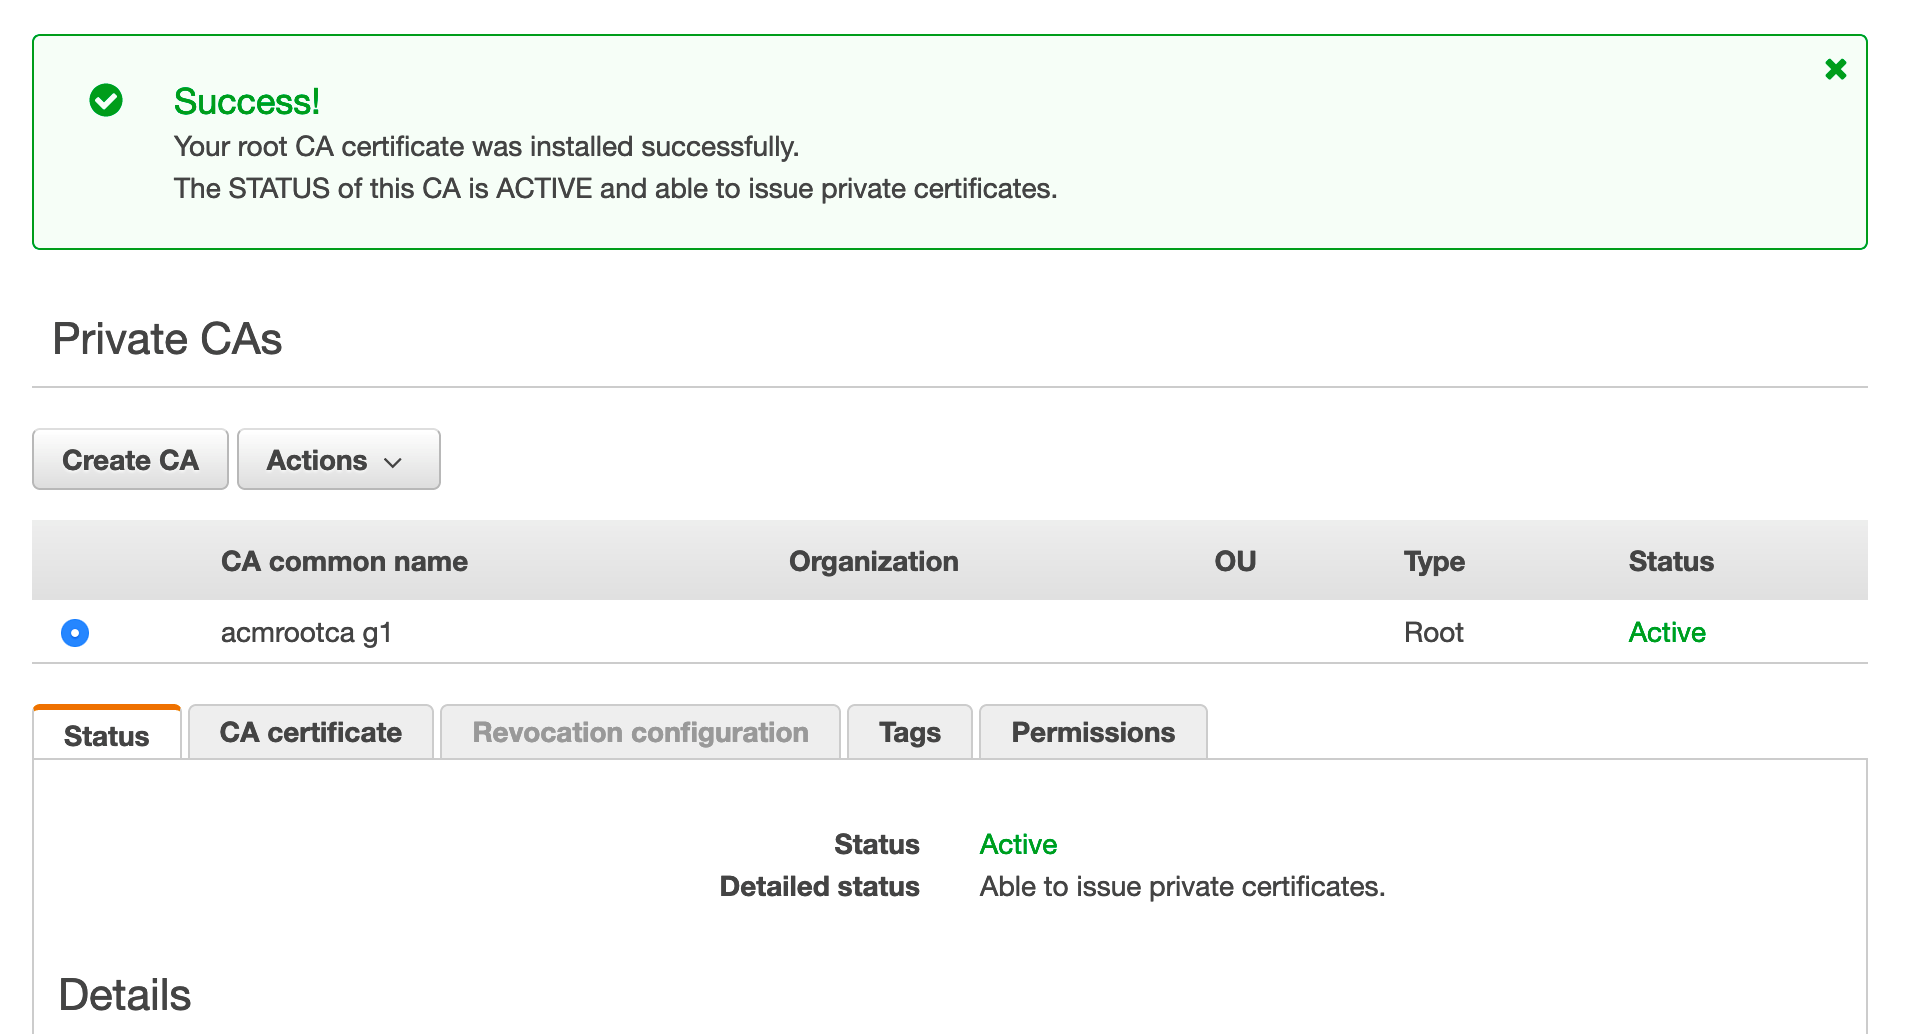Select the acmrootca g1 radio button
Screen dimensions: 1916x1034
(x=75, y=633)
